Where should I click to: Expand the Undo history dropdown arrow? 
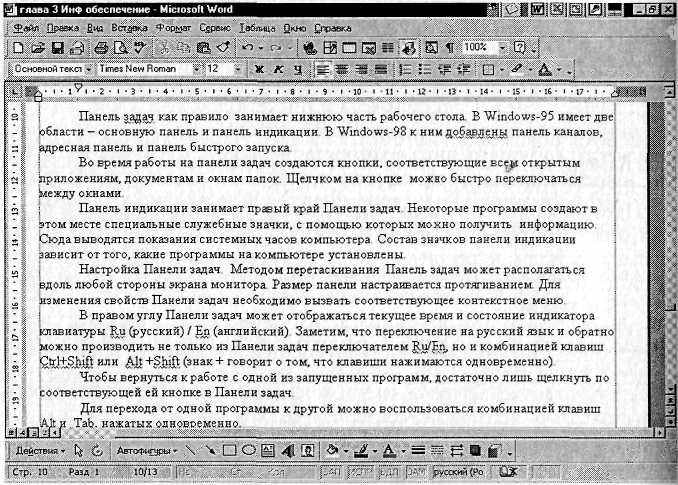point(261,48)
